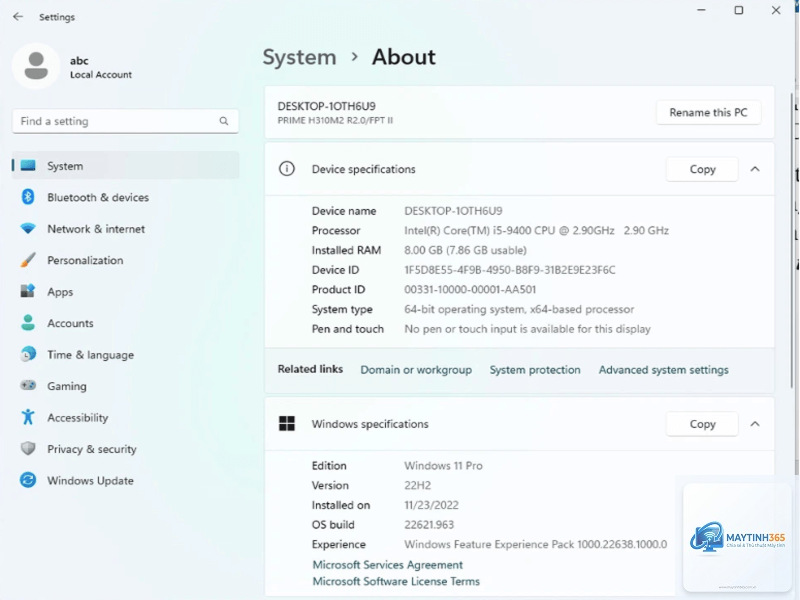Open Bluetooth & devices settings
This screenshot has width=800, height=600.
[x=126, y=197]
